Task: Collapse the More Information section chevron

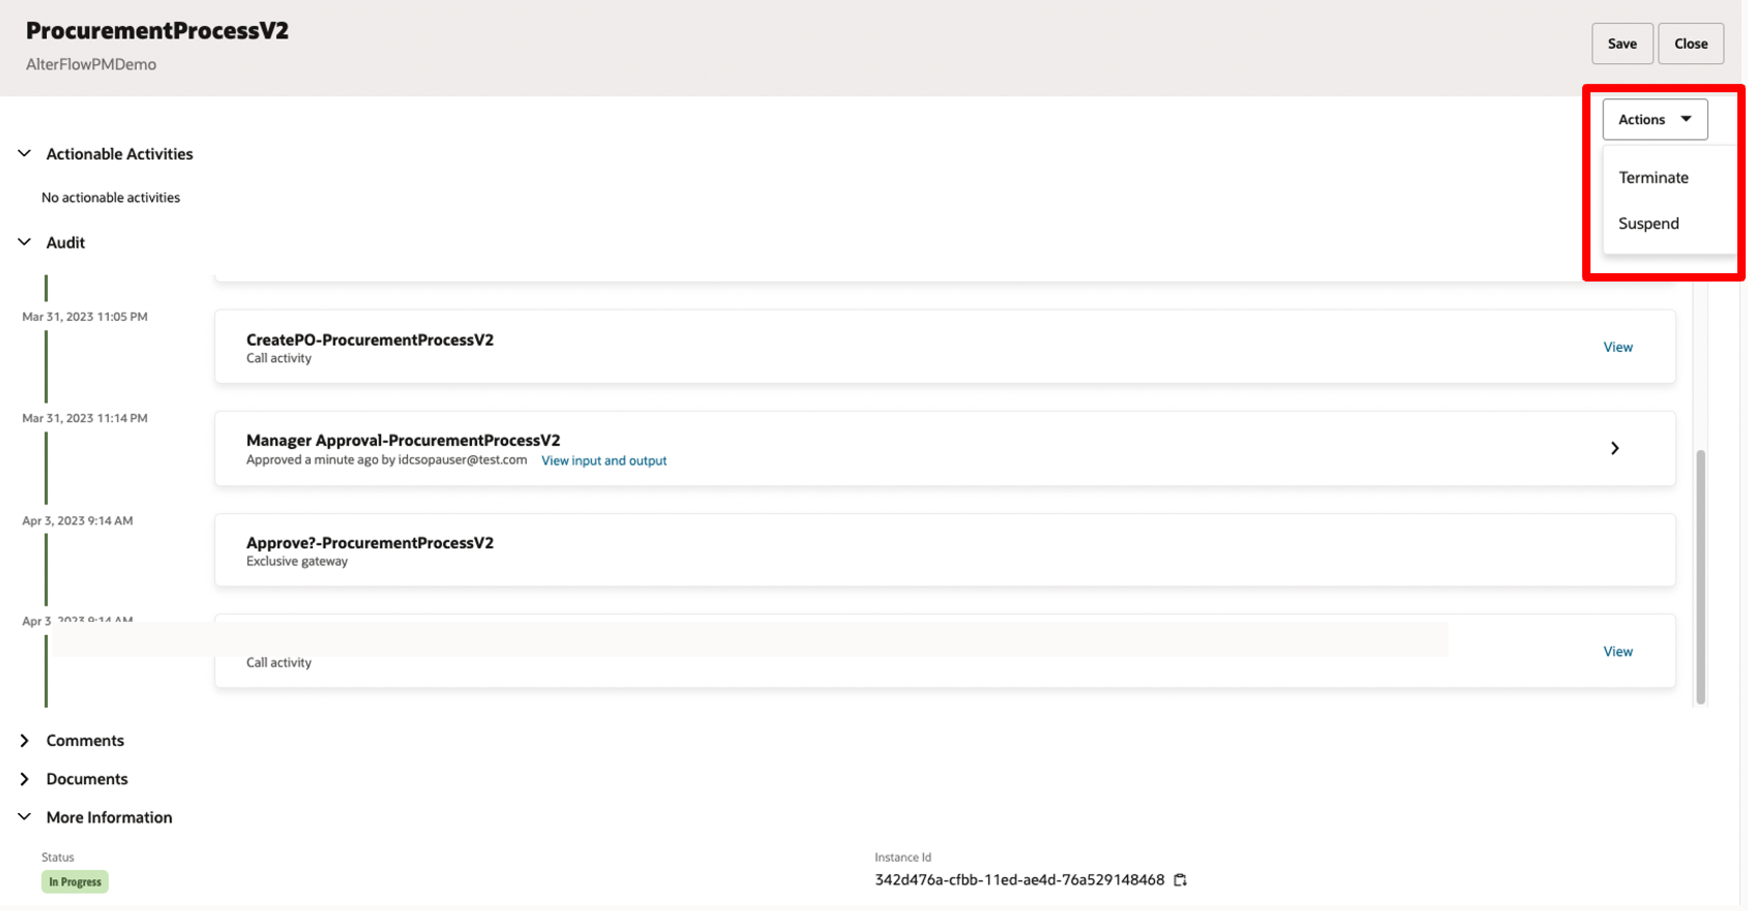Action: [24, 817]
